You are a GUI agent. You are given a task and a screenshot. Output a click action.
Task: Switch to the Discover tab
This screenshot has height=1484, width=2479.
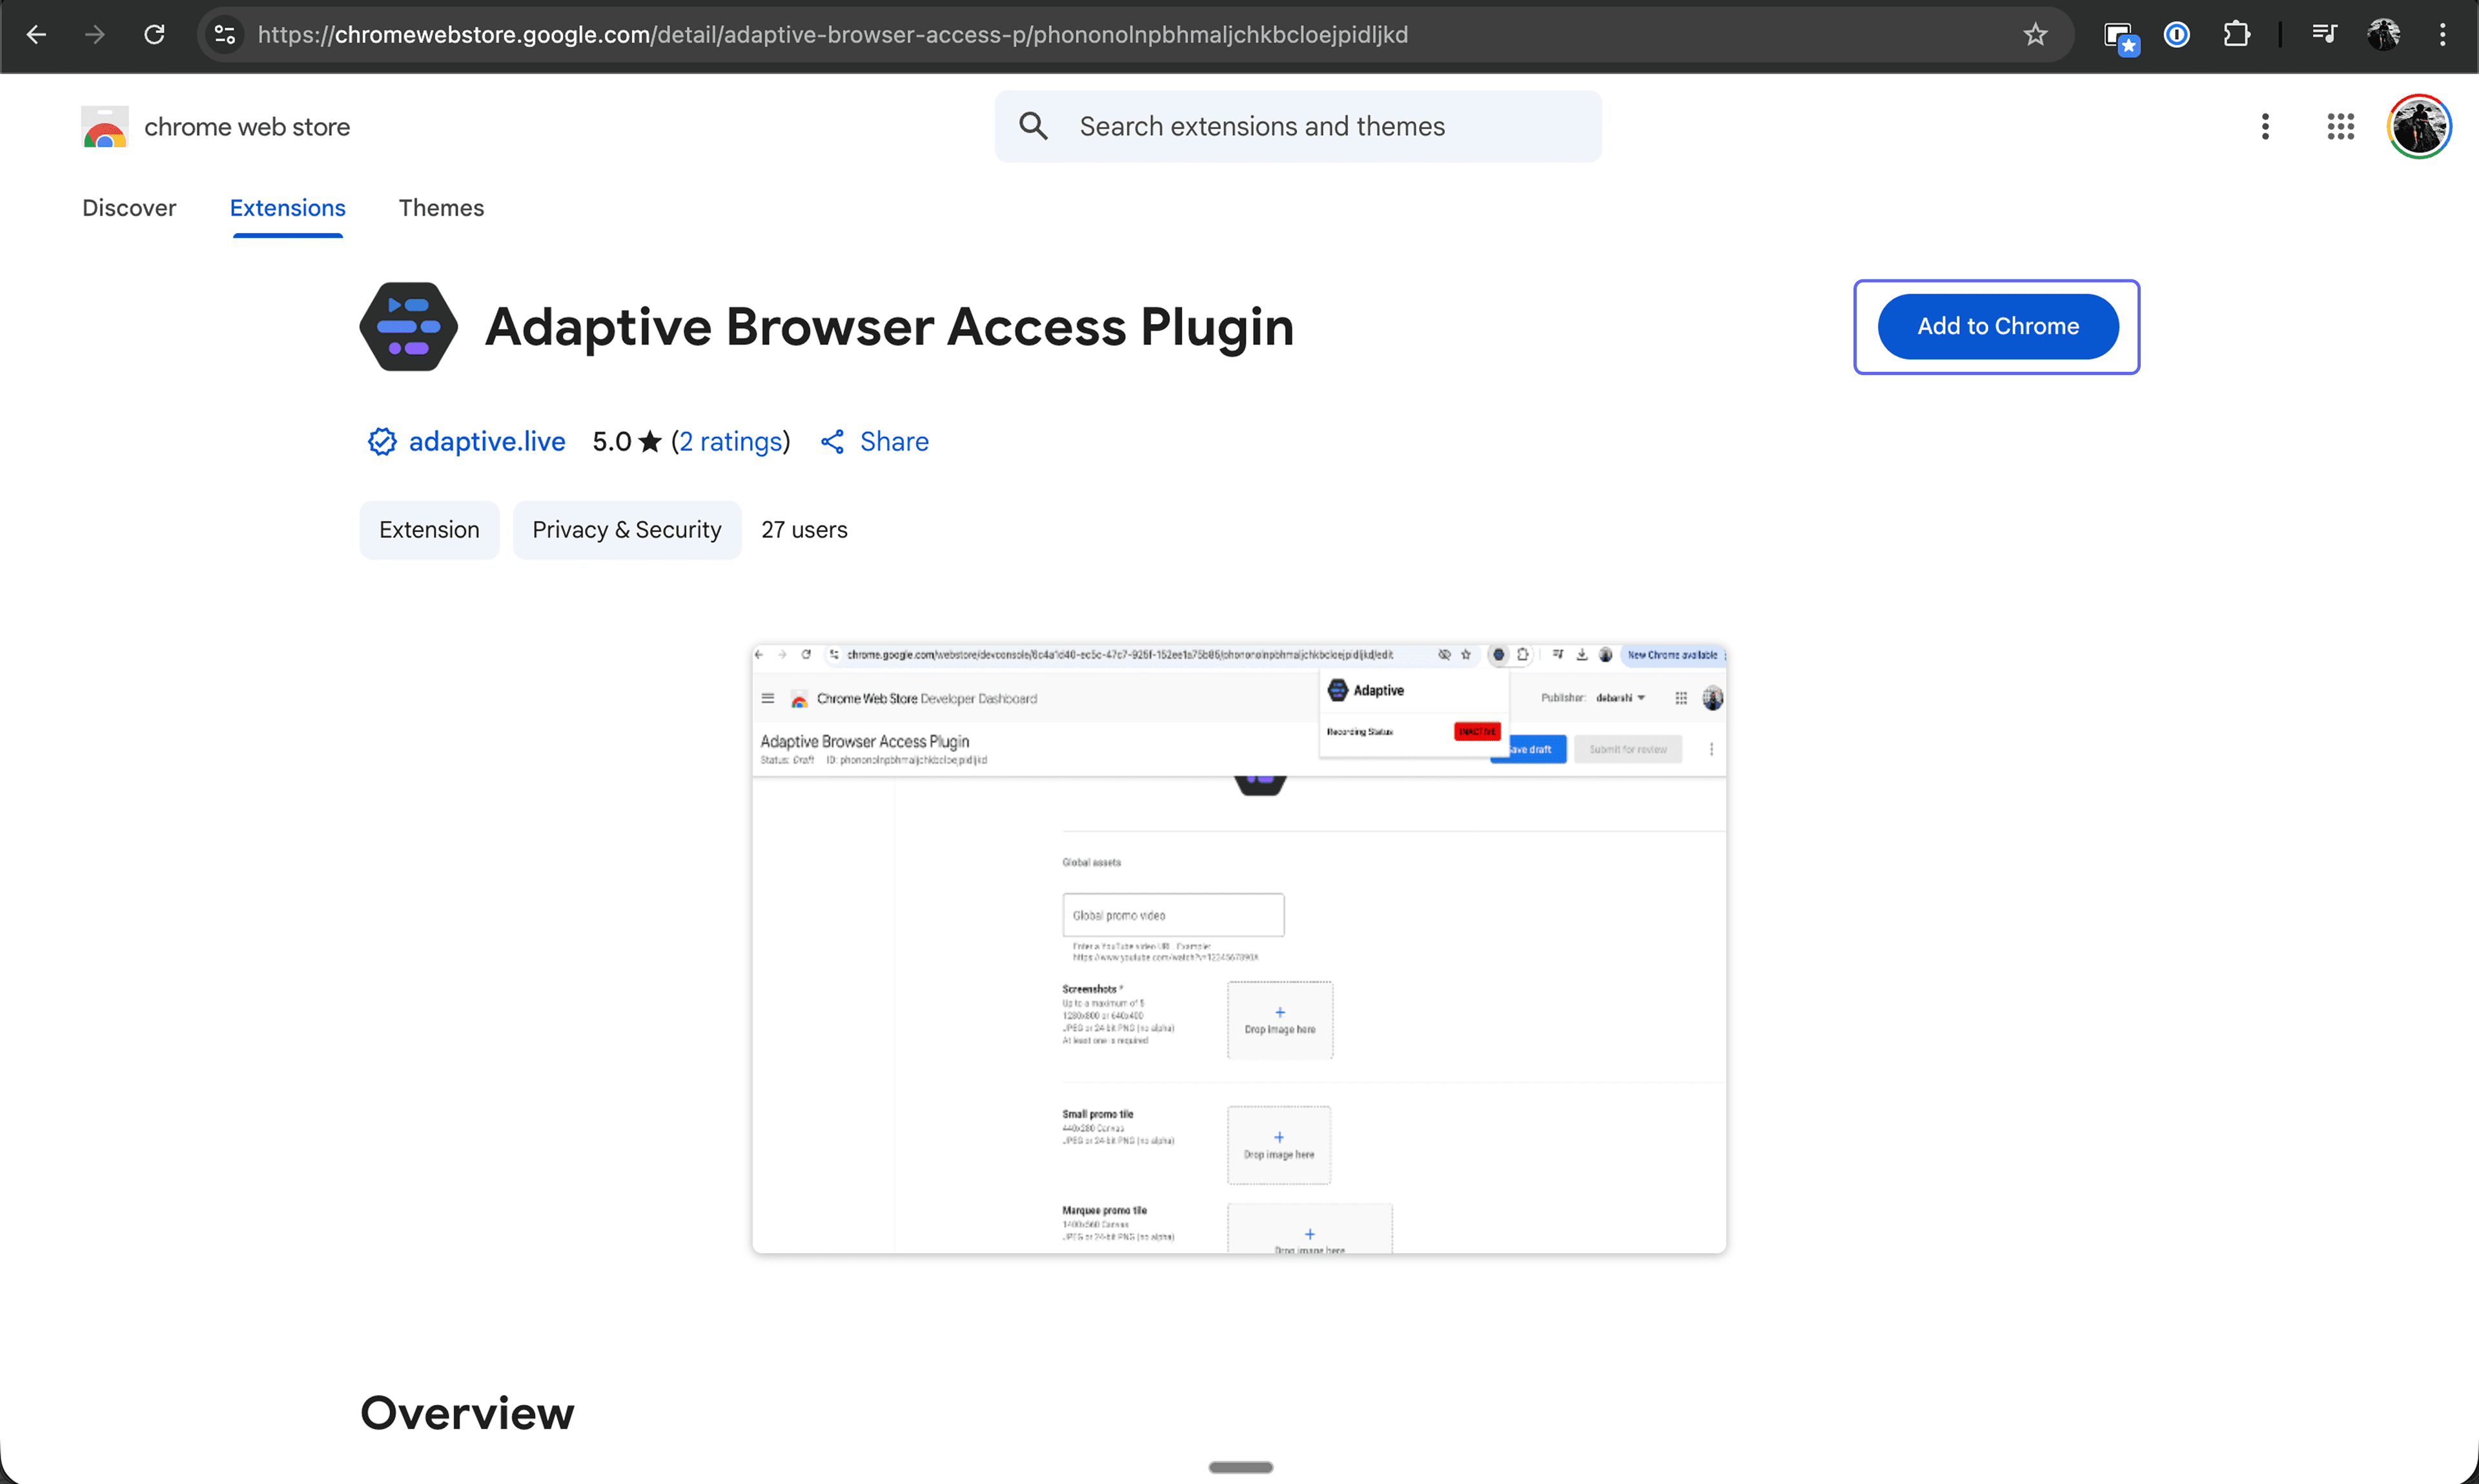coord(129,208)
